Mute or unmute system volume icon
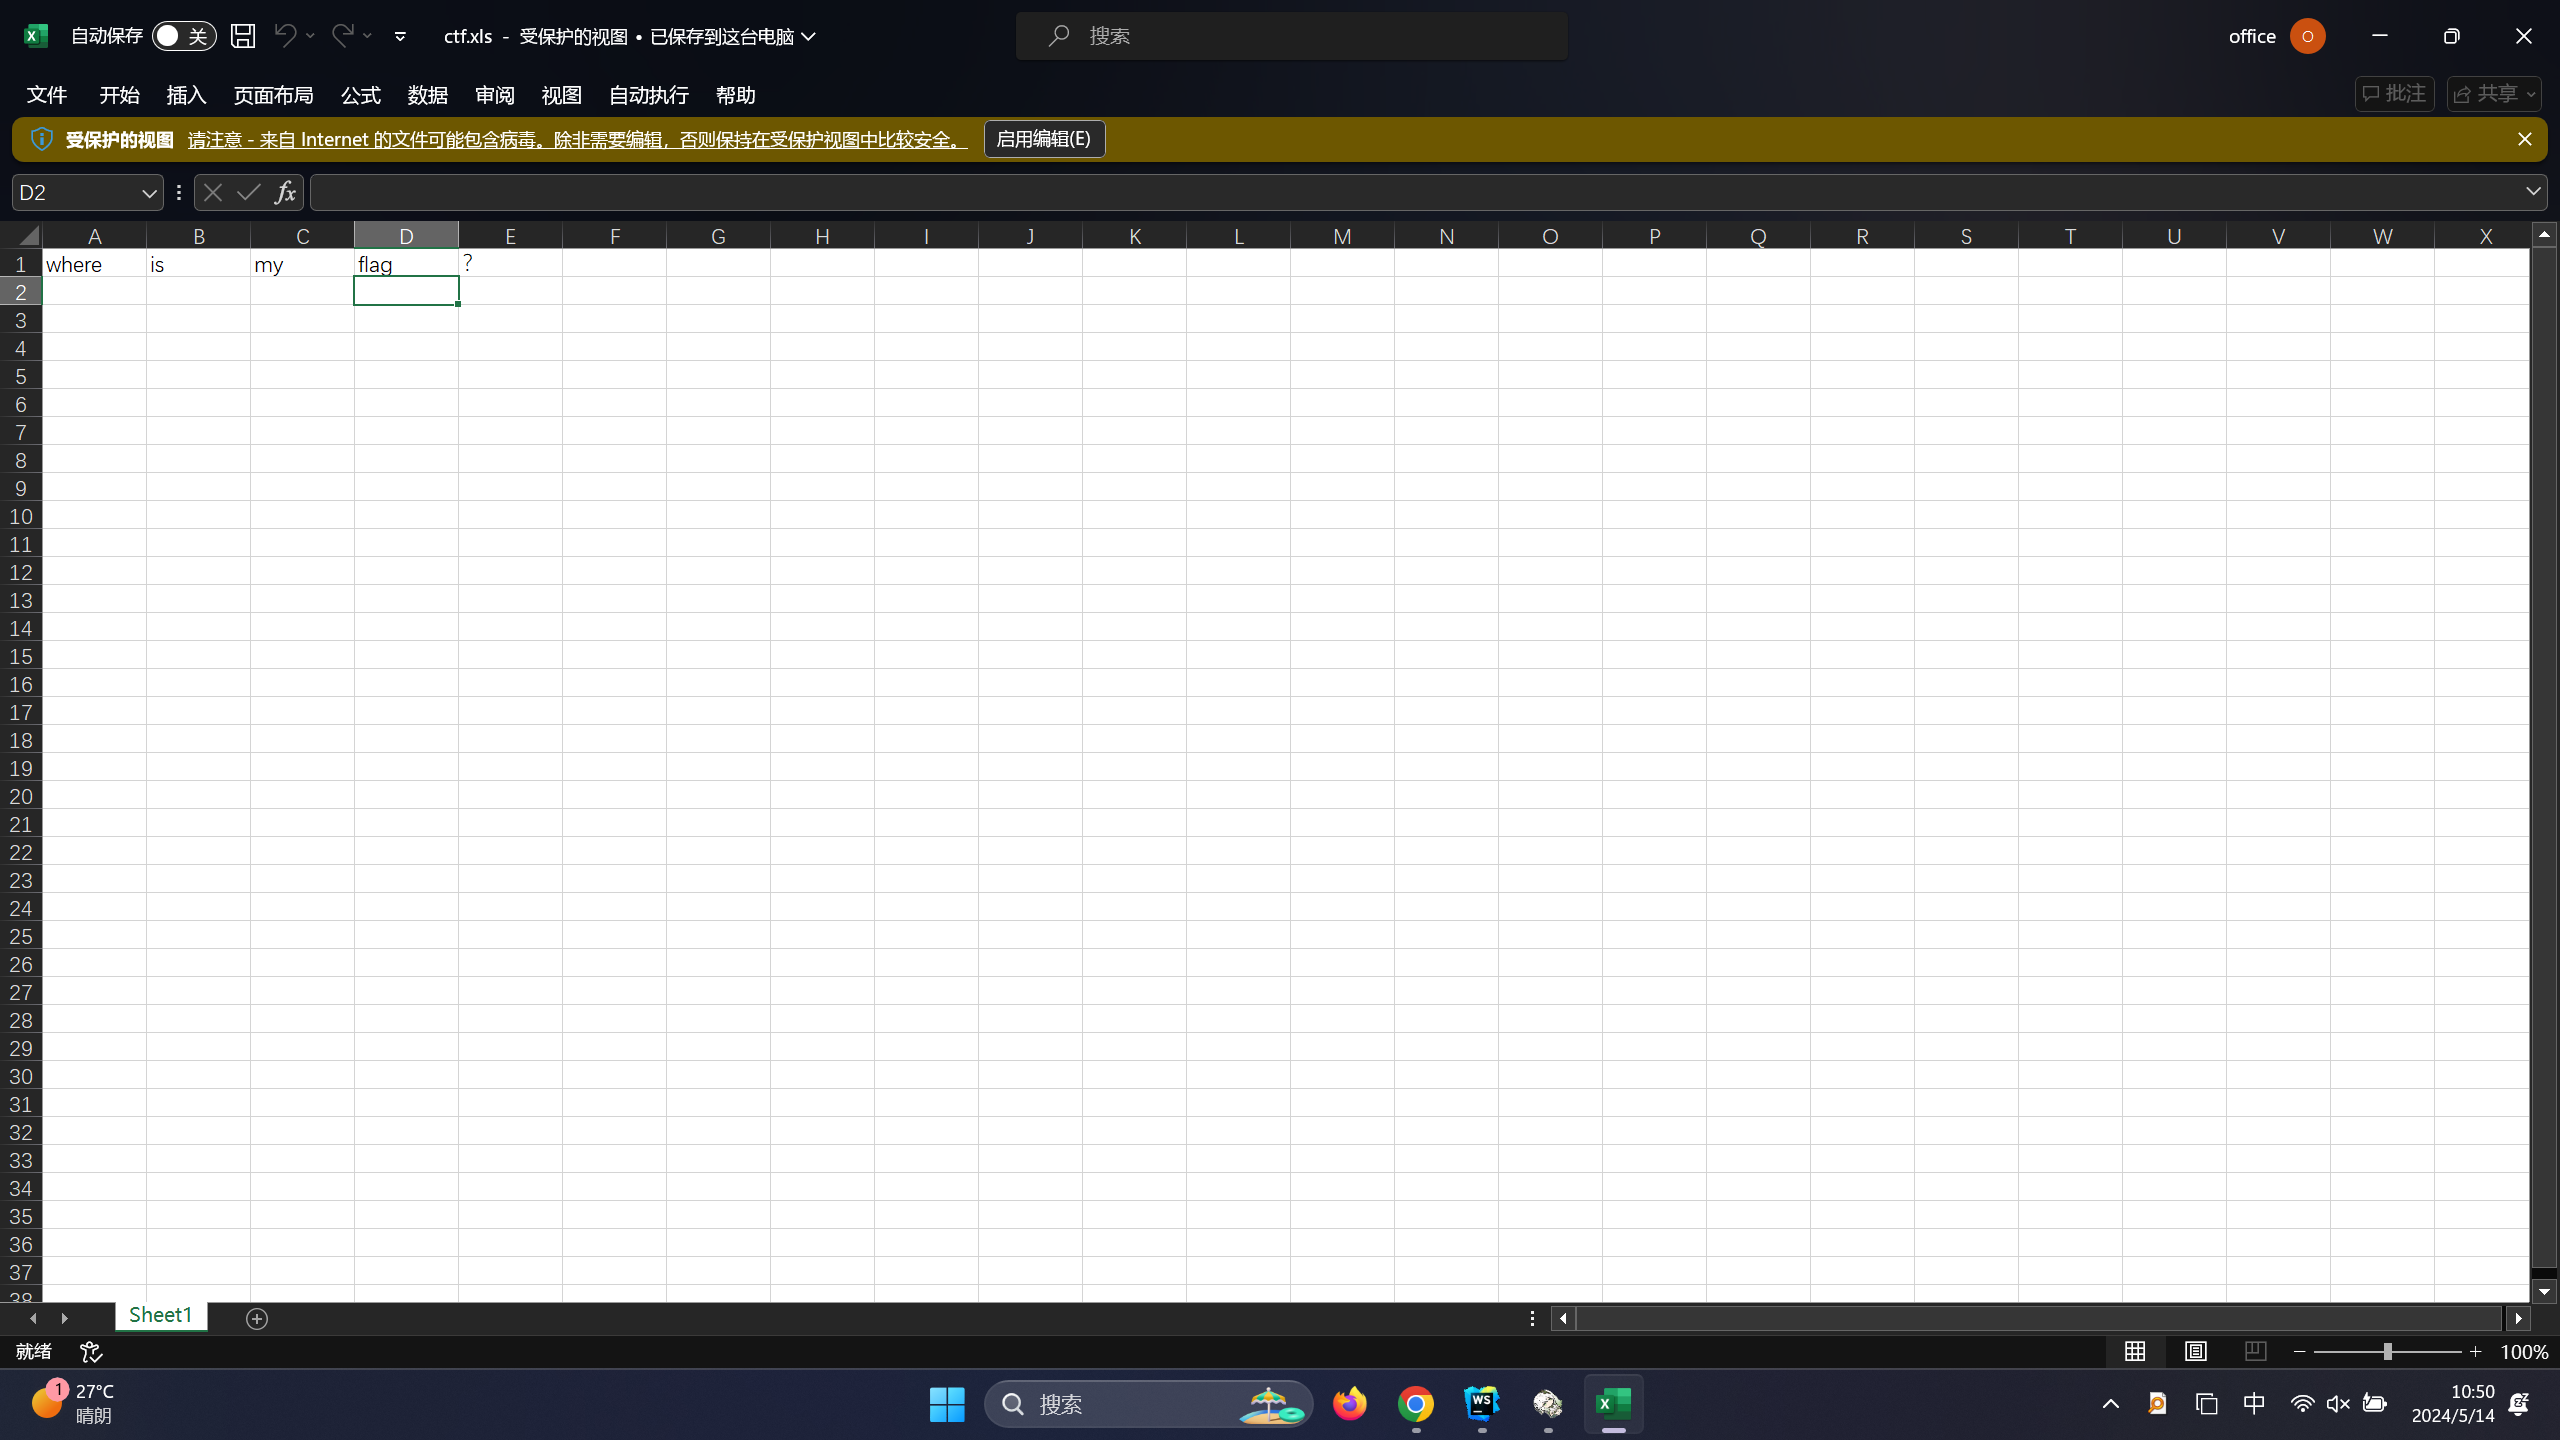Image resolution: width=2560 pixels, height=1440 pixels. coord(2337,1404)
